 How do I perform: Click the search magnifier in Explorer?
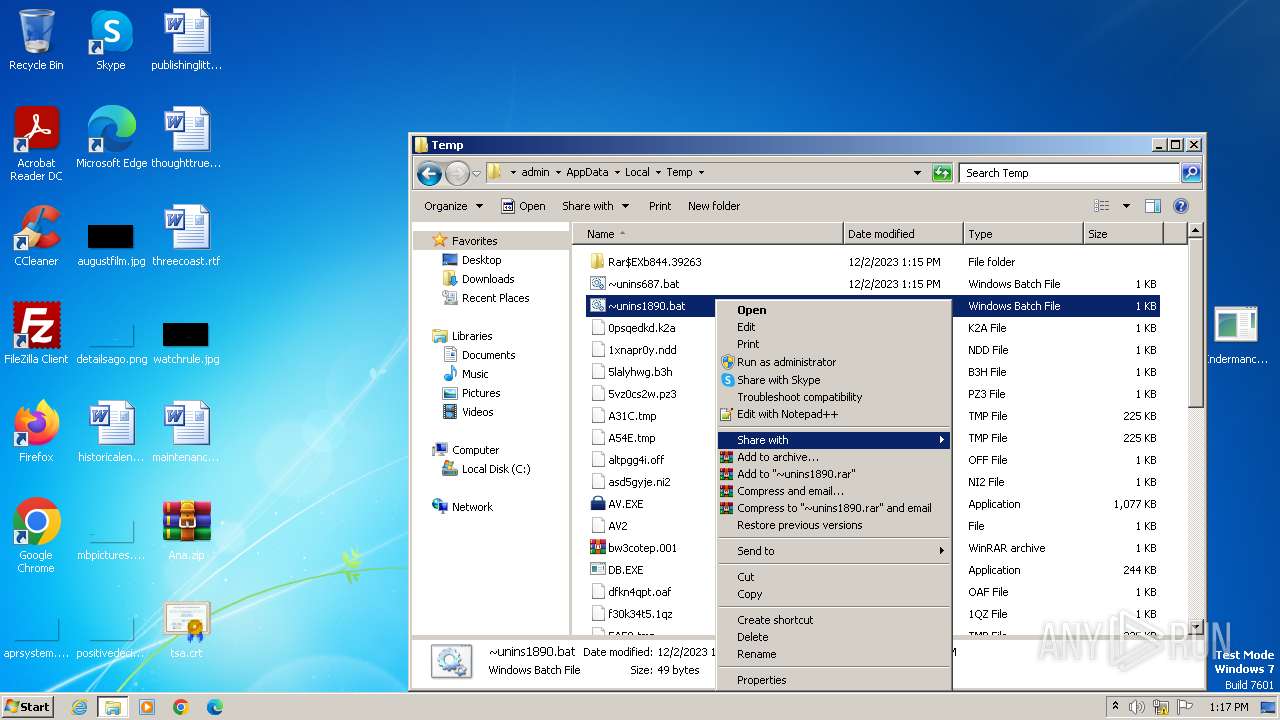pos(1190,172)
